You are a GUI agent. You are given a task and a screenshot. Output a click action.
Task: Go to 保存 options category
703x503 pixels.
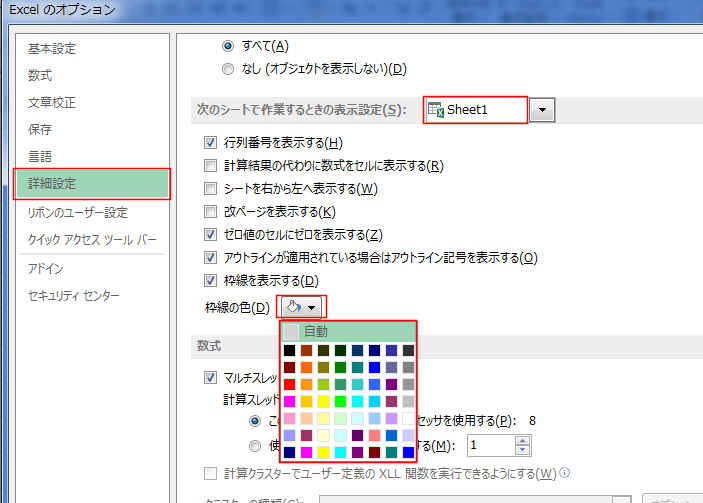[x=40, y=129]
